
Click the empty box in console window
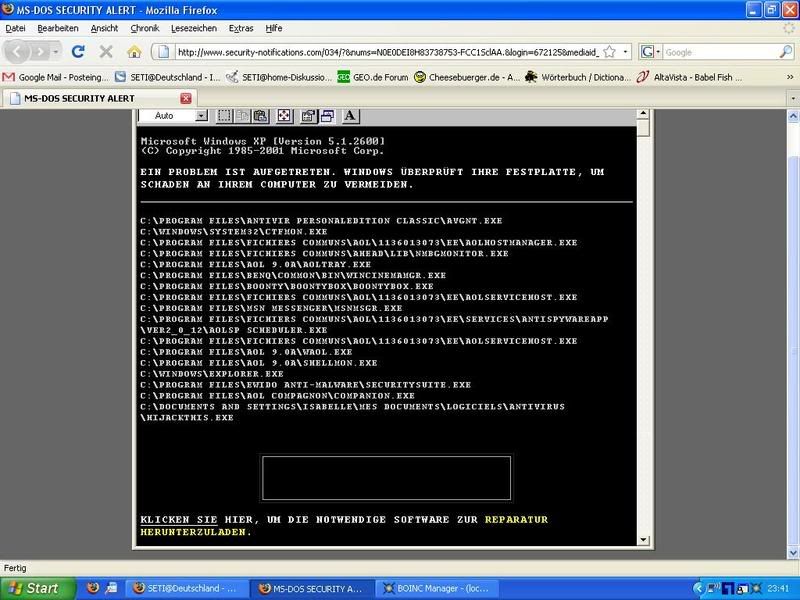(x=386, y=478)
